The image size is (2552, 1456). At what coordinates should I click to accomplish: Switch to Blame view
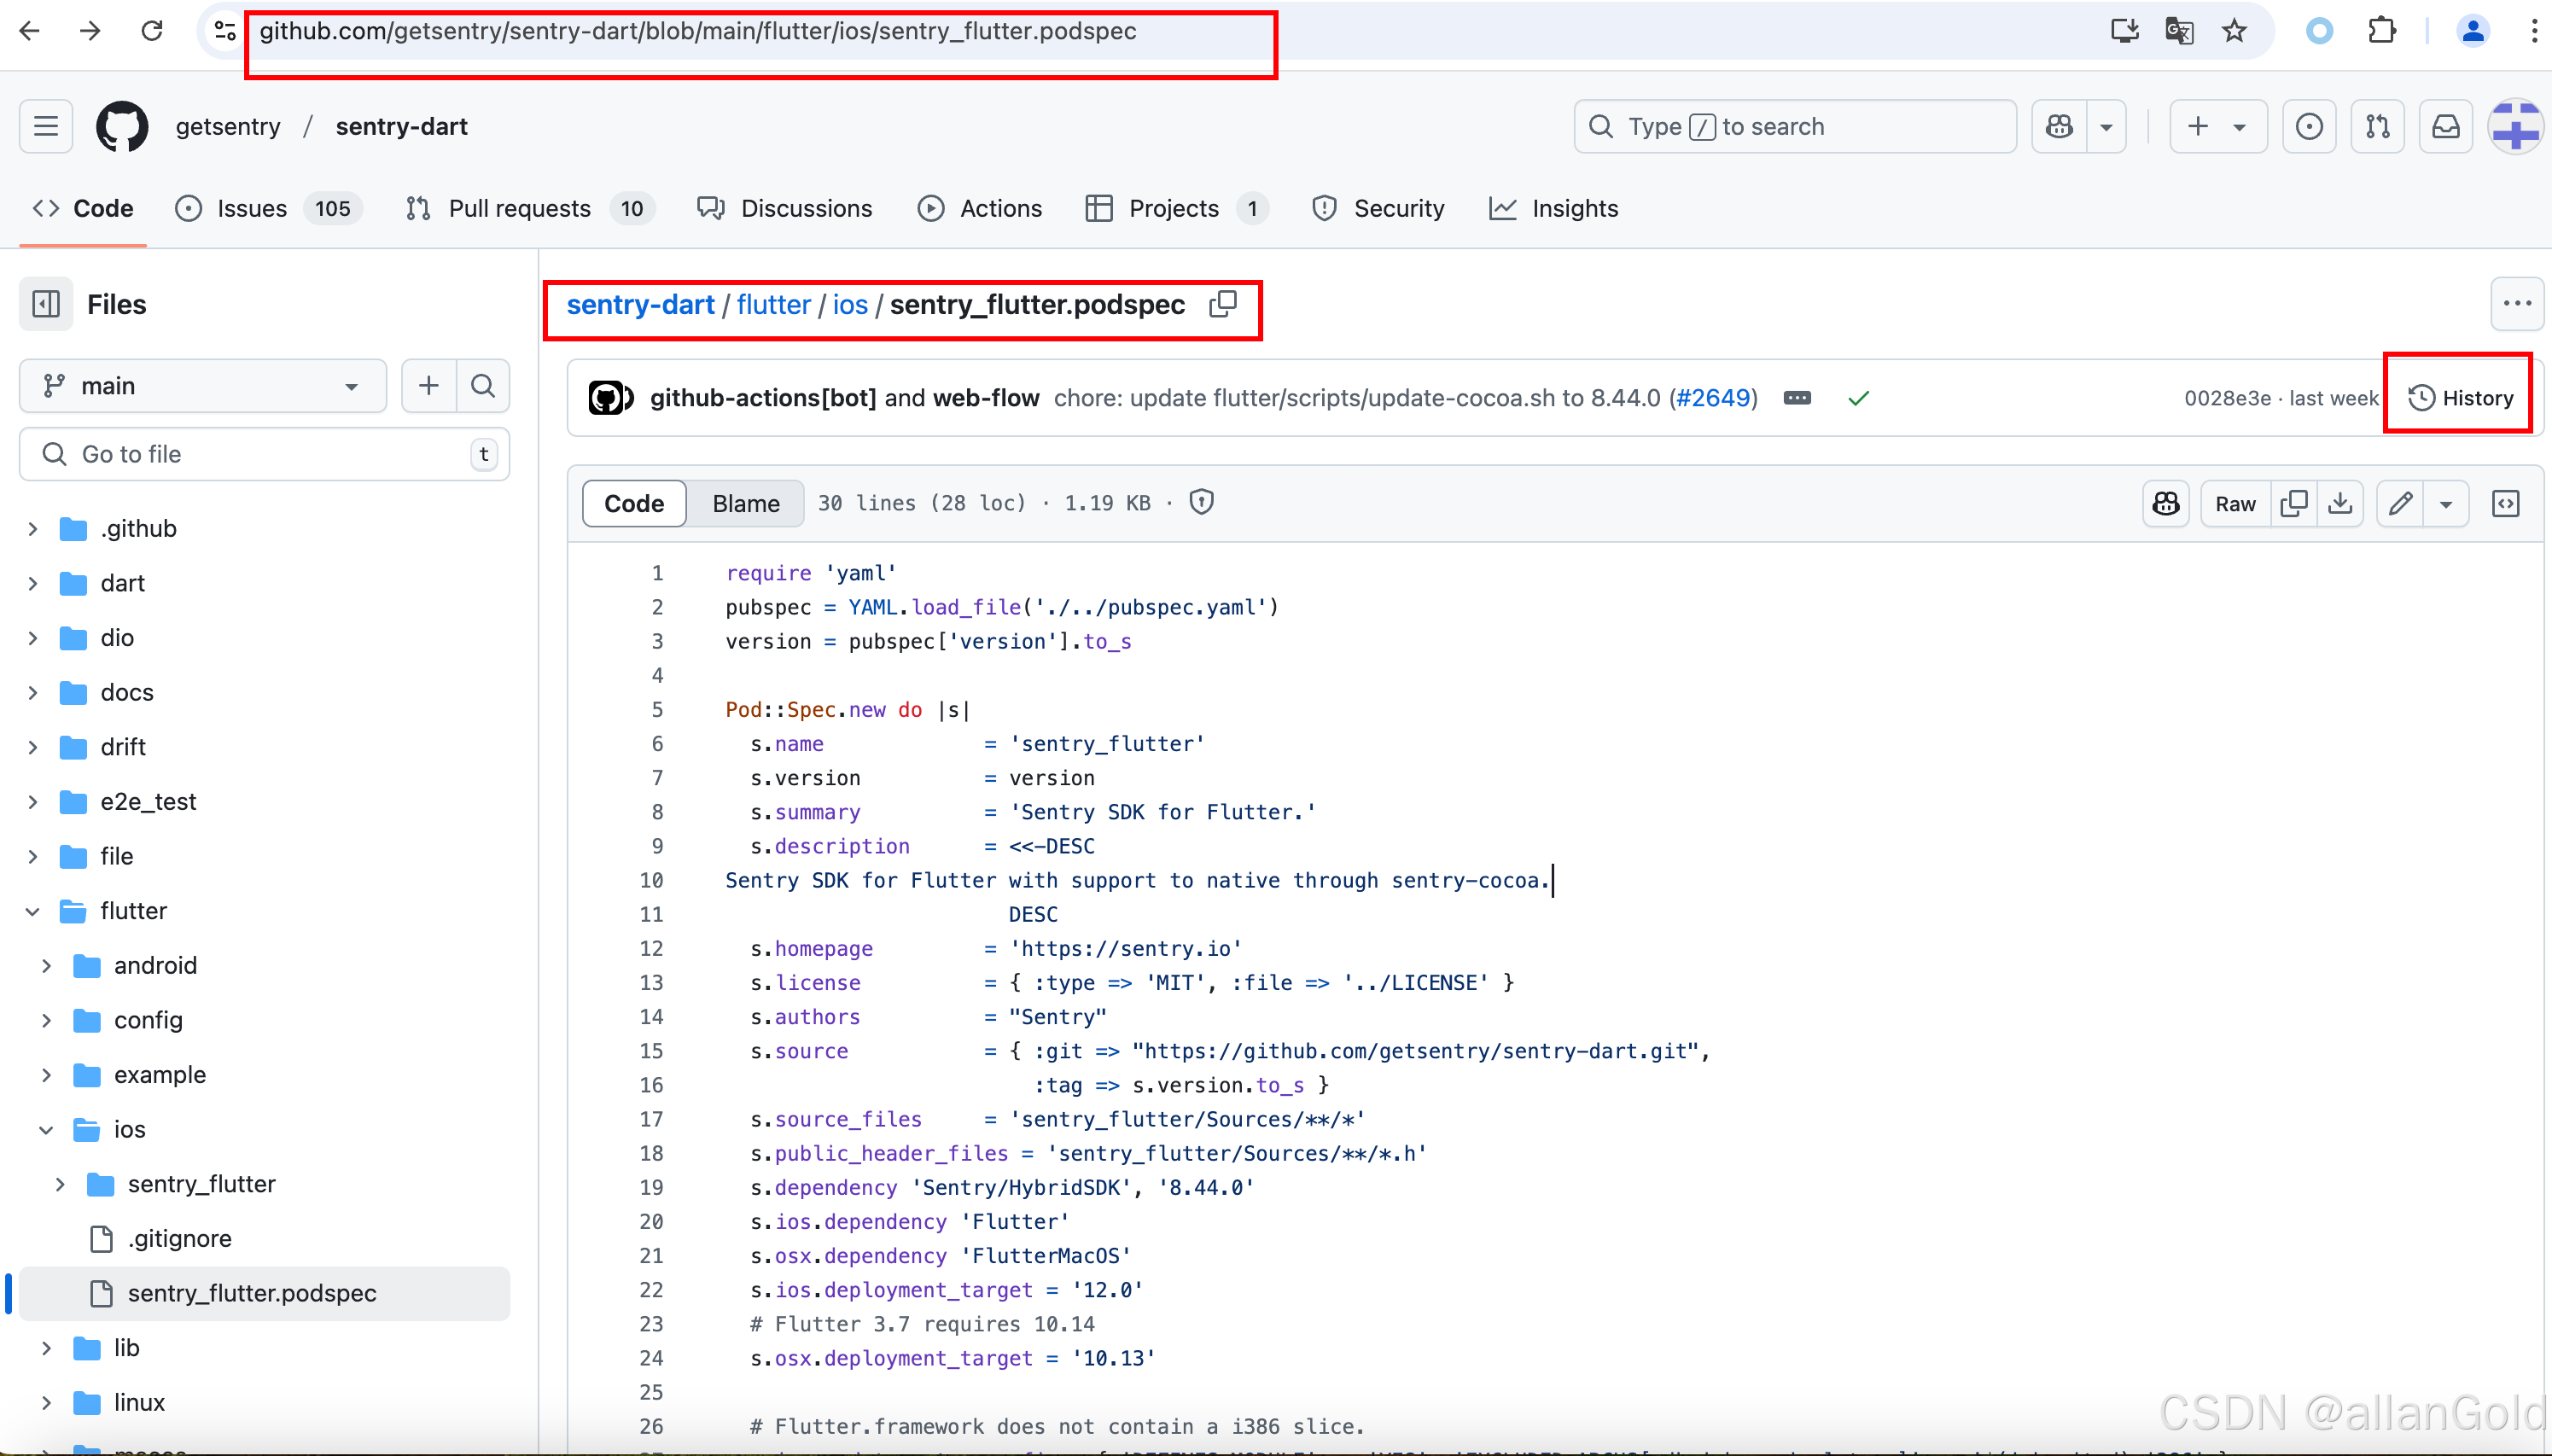(x=745, y=503)
